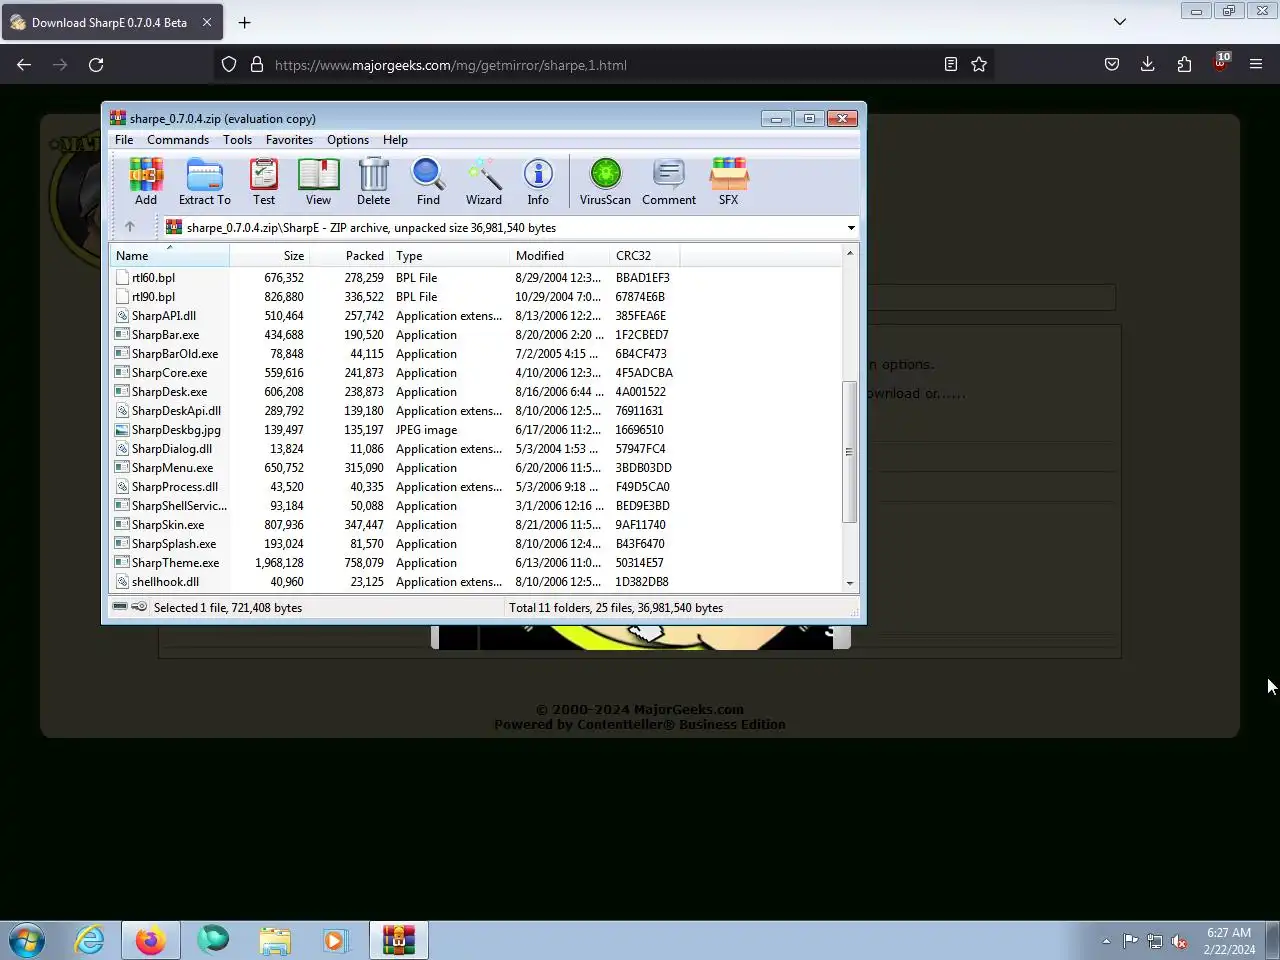Click the Test archive icon

point(264,181)
